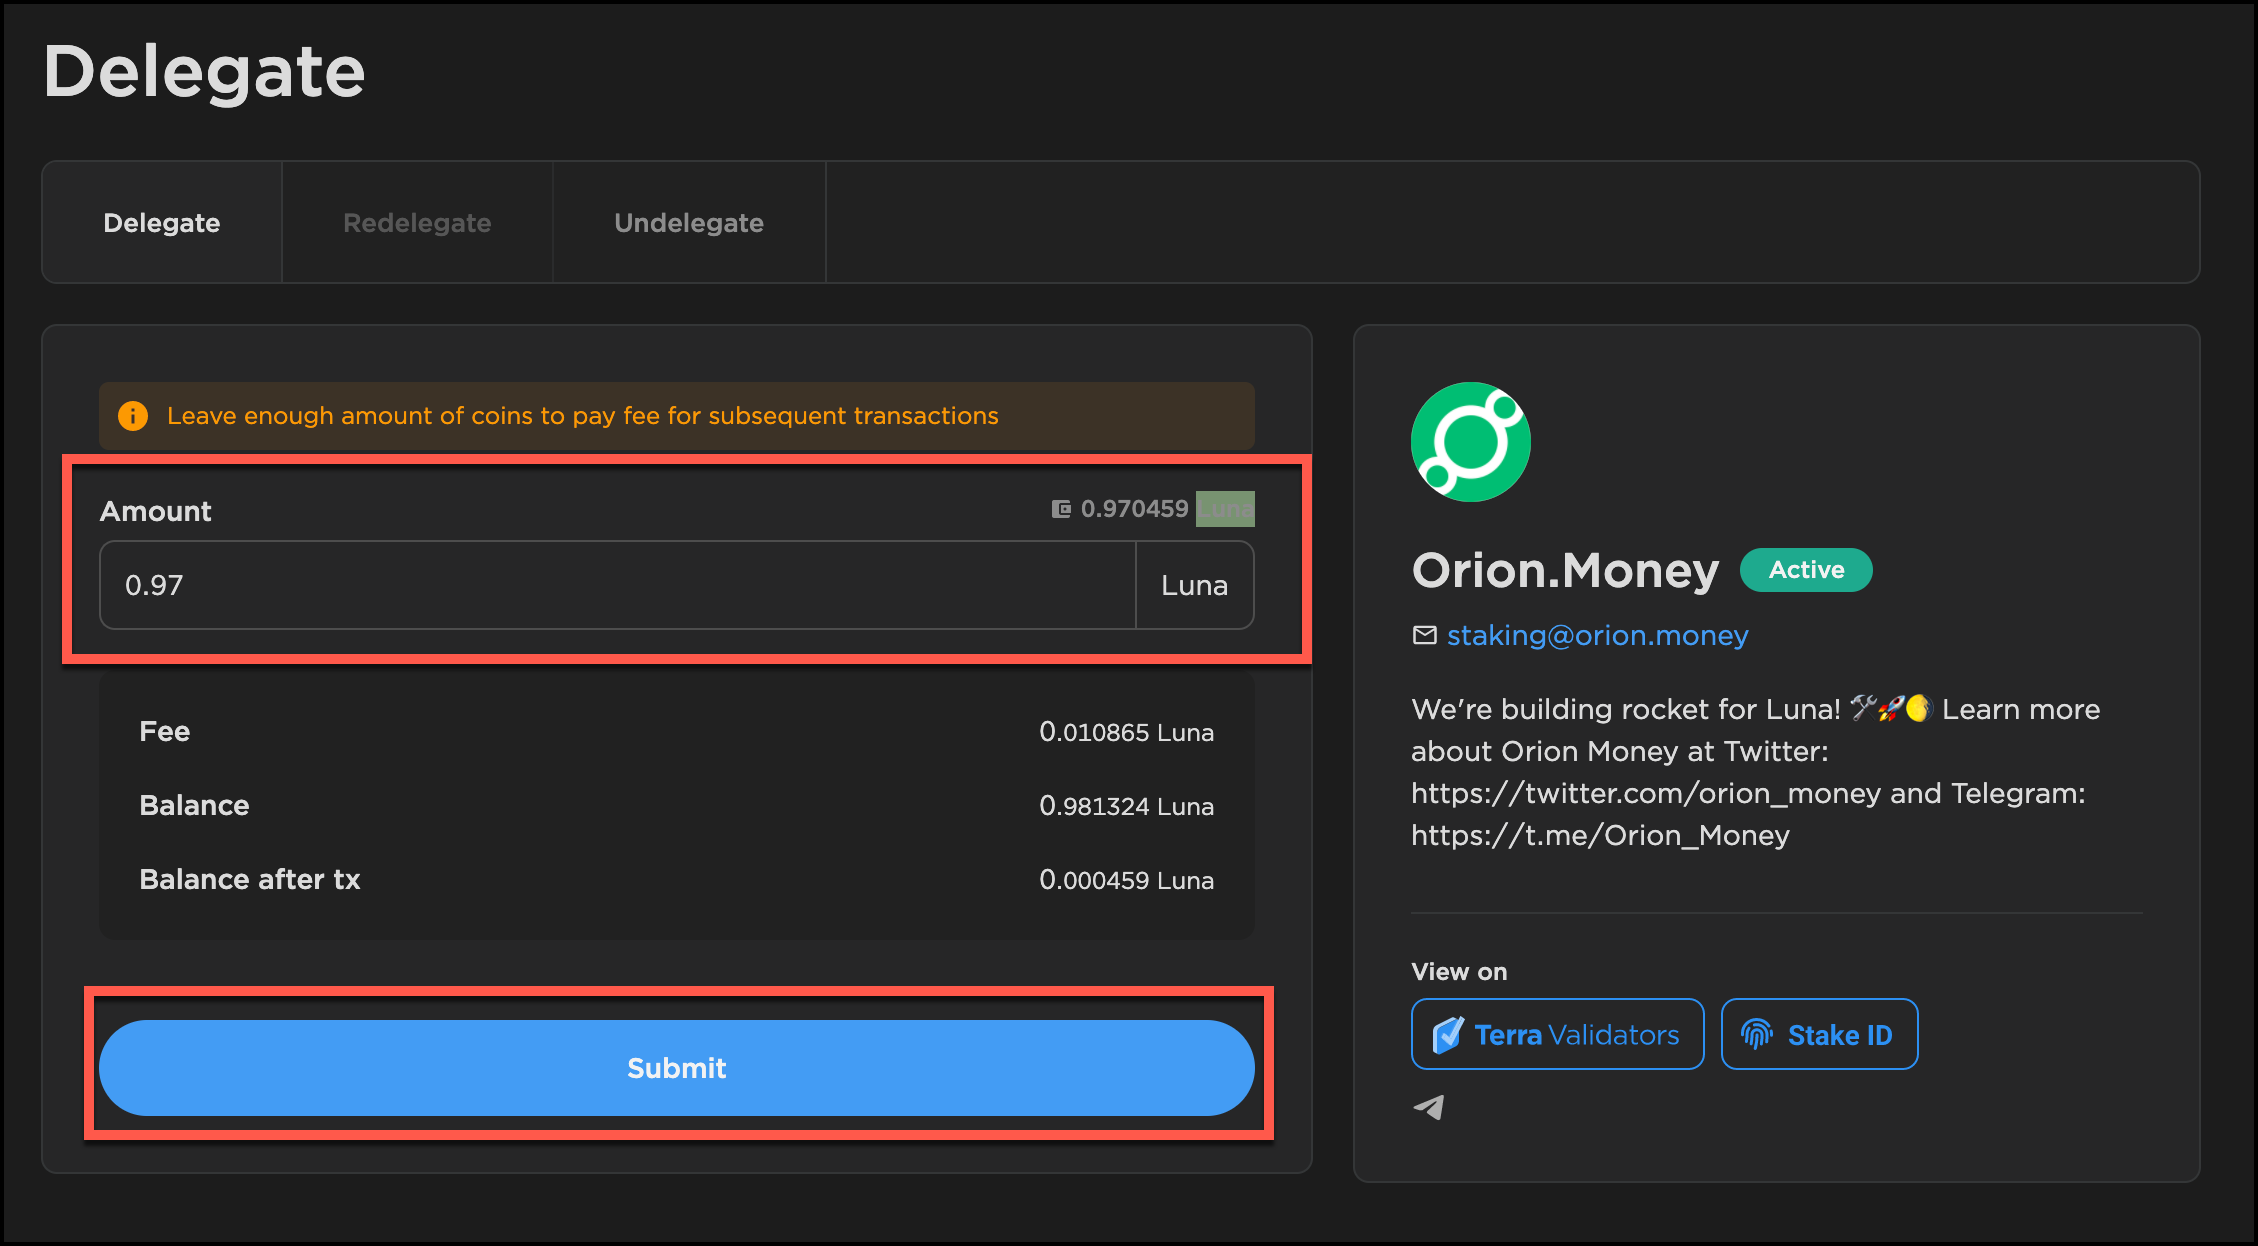Click the Orion.Money validator logo

pos(1471,442)
